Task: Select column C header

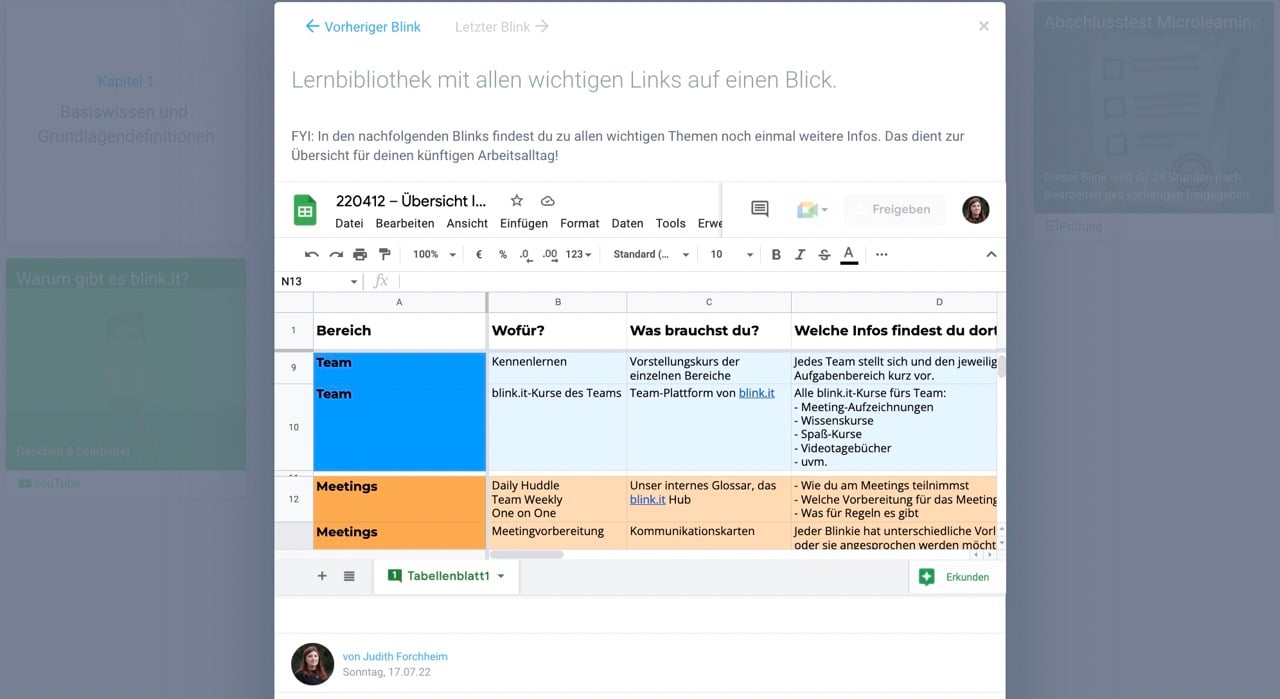Action: pos(709,302)
